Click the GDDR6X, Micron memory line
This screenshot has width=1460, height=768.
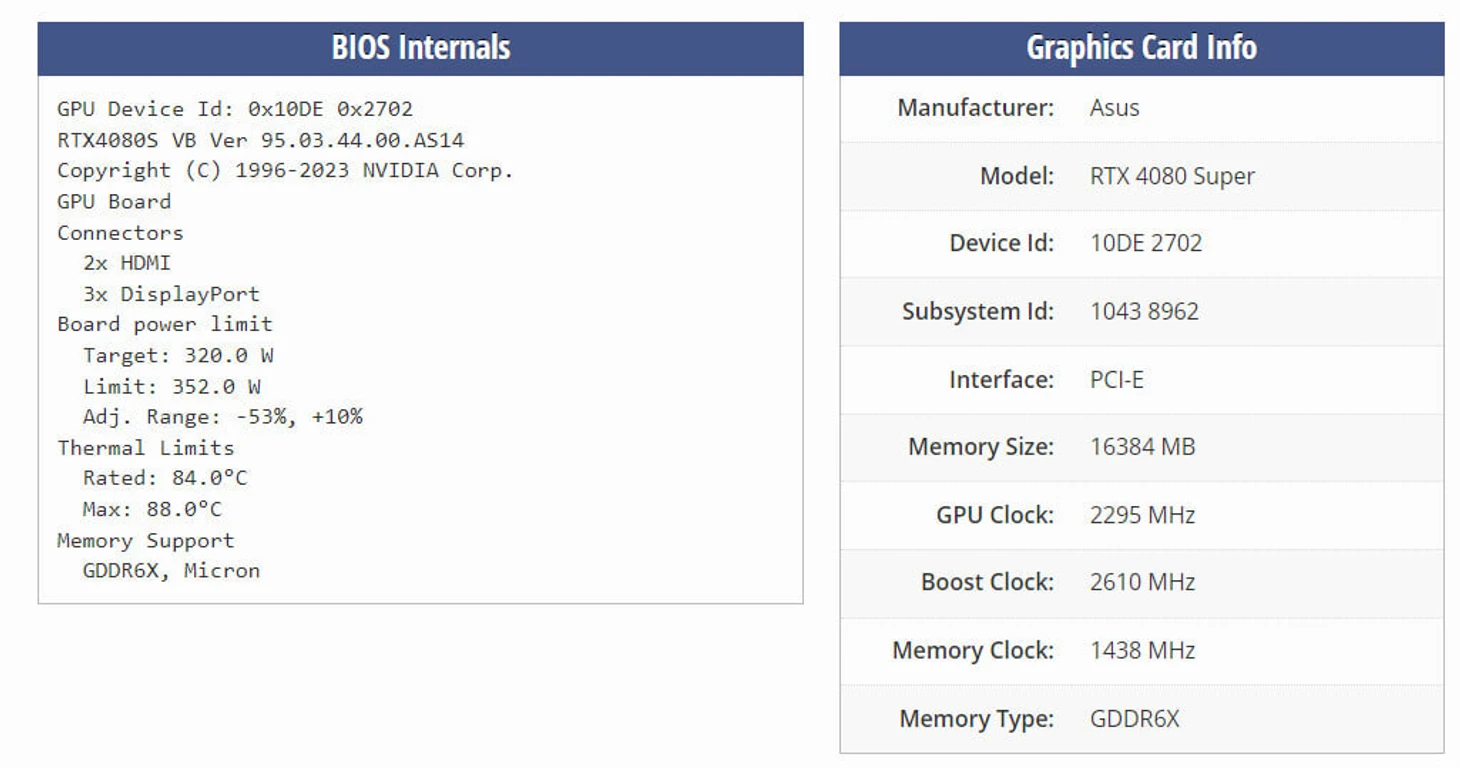pyautogui.click(x=171, y=571)
